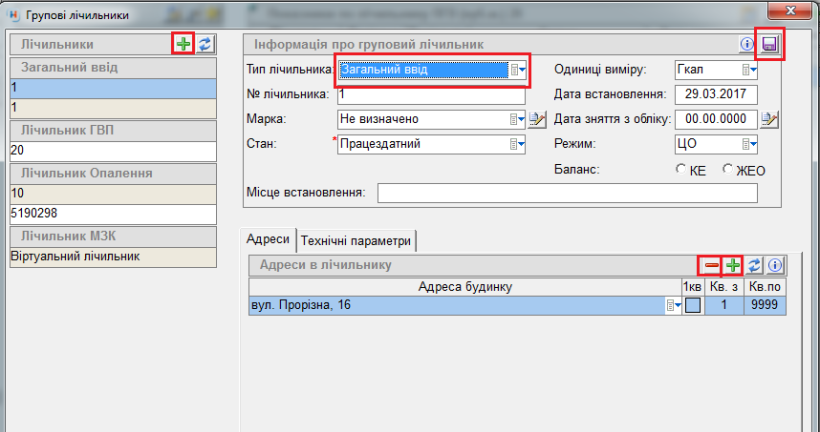The image size is (820, 432).
Task: Remove address with red minus icon
Action: 710,266
